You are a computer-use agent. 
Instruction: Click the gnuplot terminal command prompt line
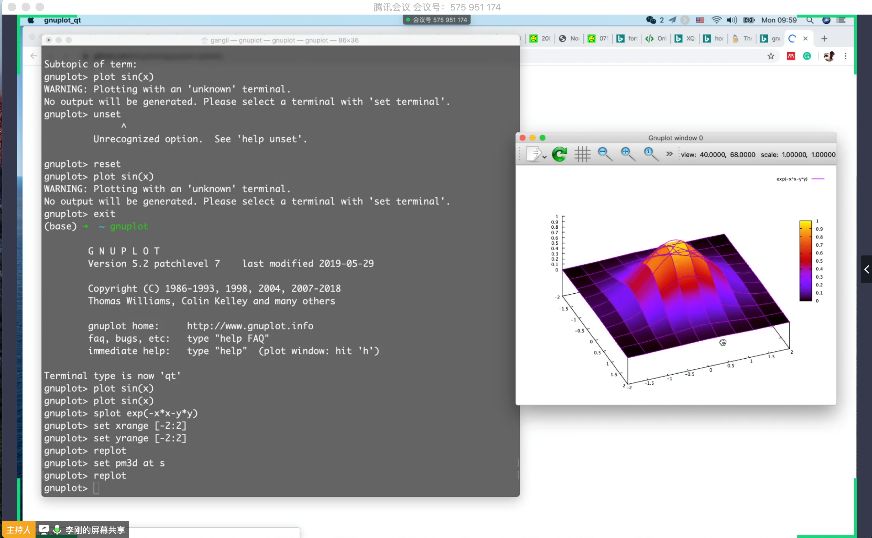tap(96, 488)
